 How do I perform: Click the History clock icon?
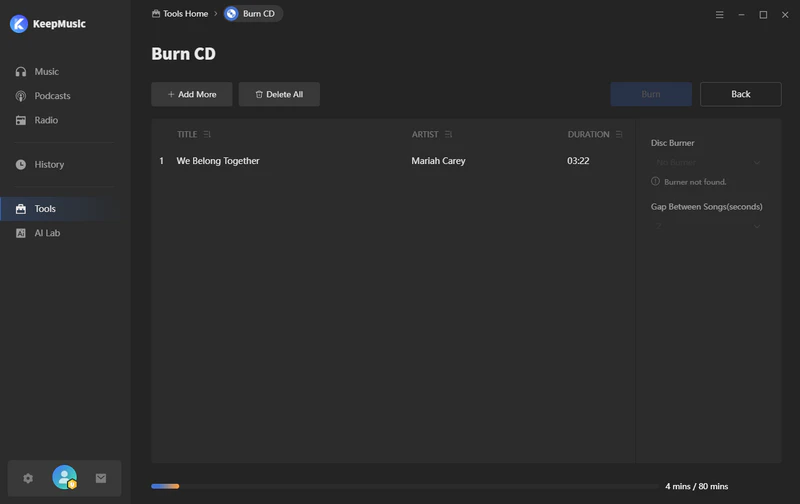pyautogui.click(x=21, y=164)
